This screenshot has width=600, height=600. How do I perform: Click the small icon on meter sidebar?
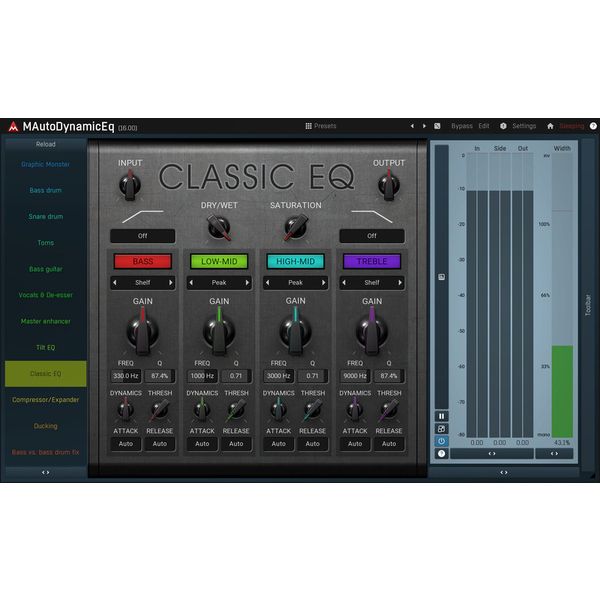[441, 277]
